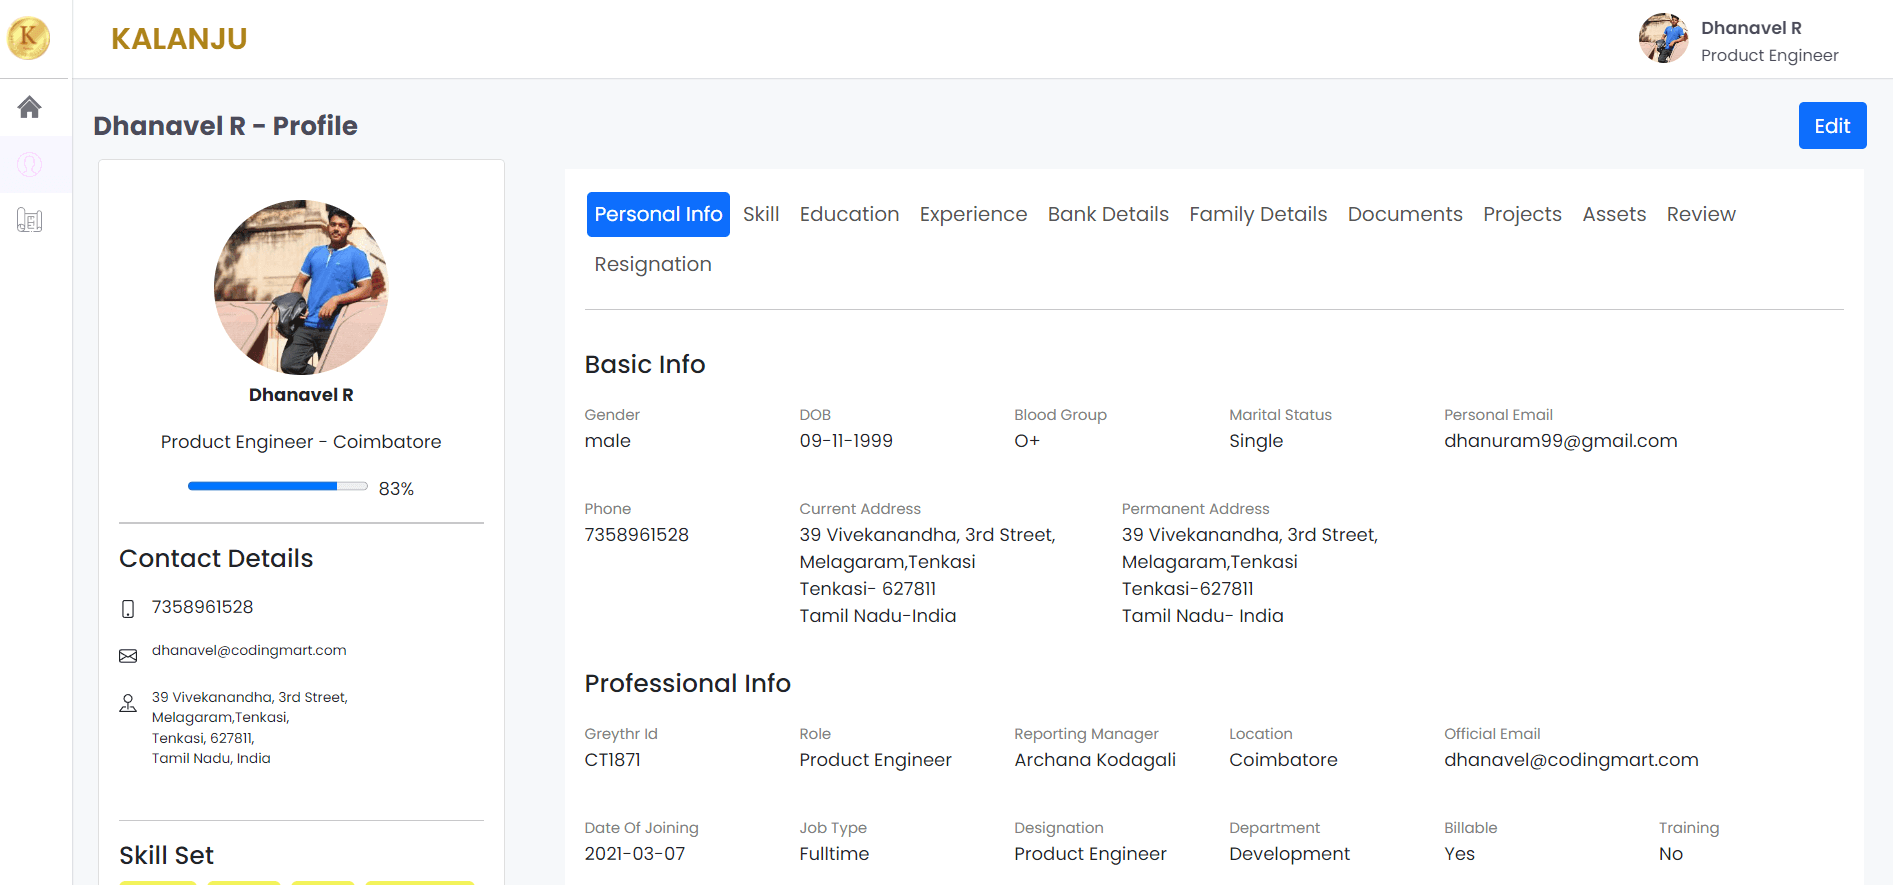Open the Education tab
Viewport: 1893px width, 885px height.
click(x=849, y=214)
